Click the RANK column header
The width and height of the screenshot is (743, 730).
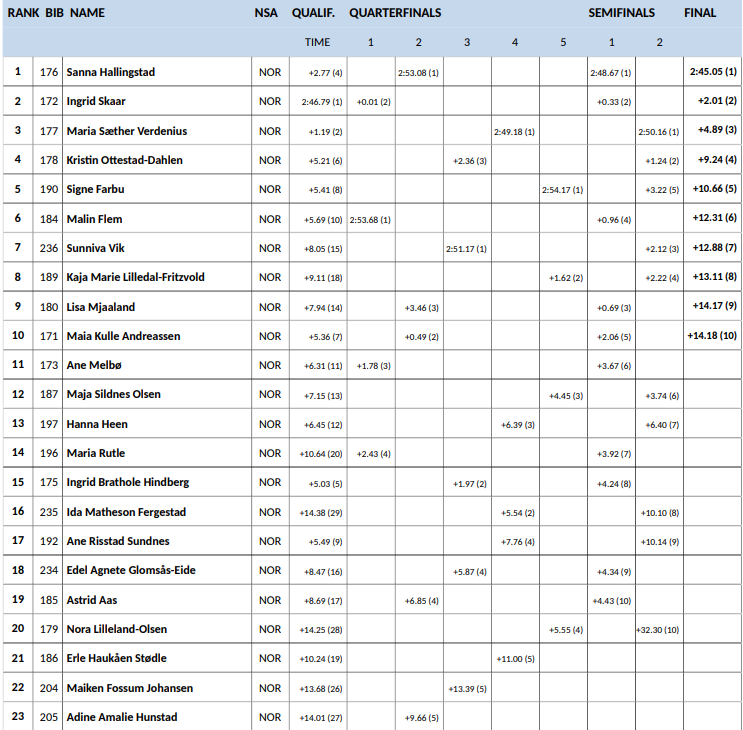click(23, 13)
